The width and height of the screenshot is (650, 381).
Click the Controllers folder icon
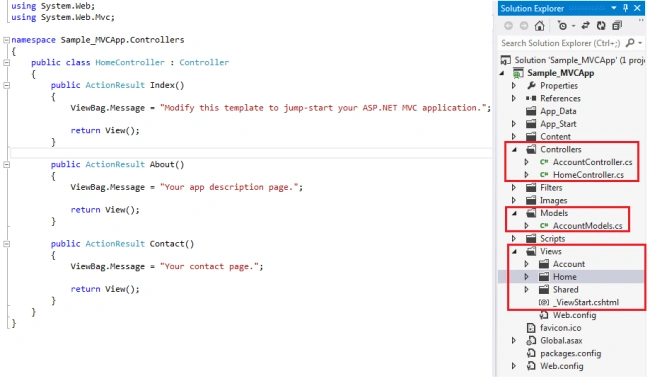click(531, 149)
